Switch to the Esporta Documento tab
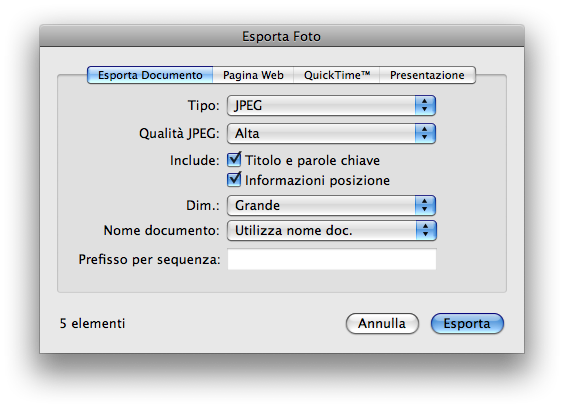The image size is (564, 408). click(150, 75)
